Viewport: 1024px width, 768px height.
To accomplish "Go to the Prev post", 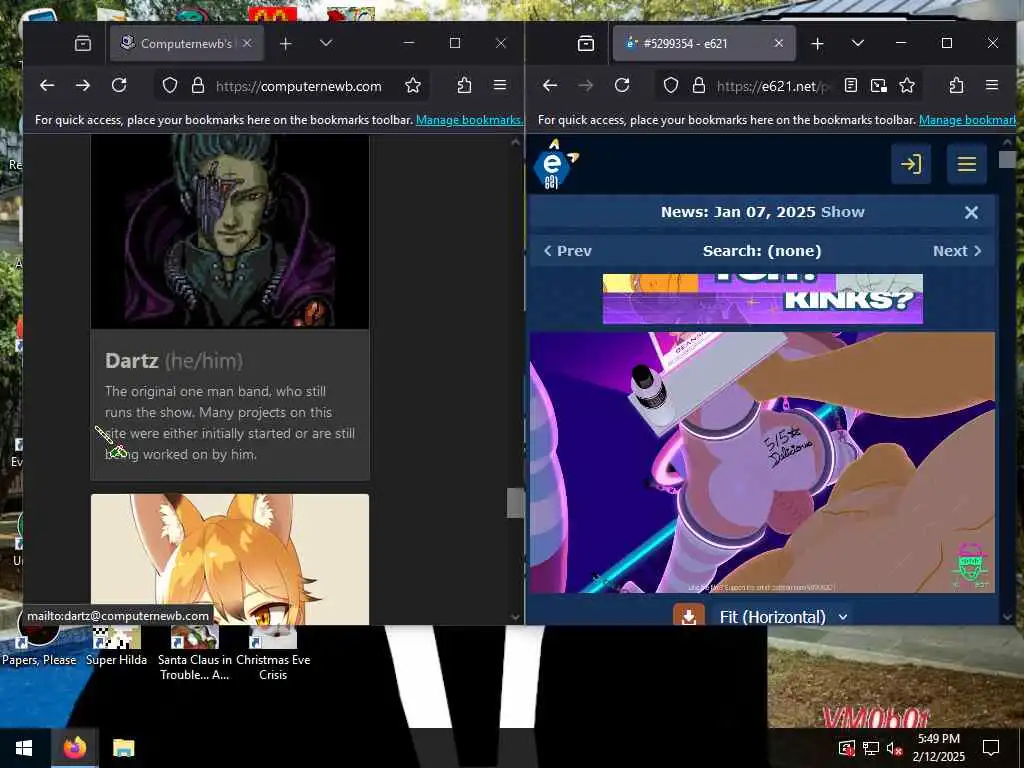I will coord(568,251).
